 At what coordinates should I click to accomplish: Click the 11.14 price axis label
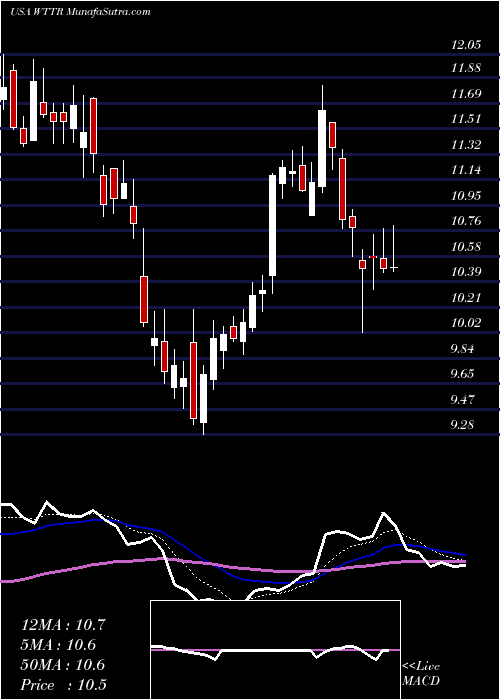click(x=466, y=170)
